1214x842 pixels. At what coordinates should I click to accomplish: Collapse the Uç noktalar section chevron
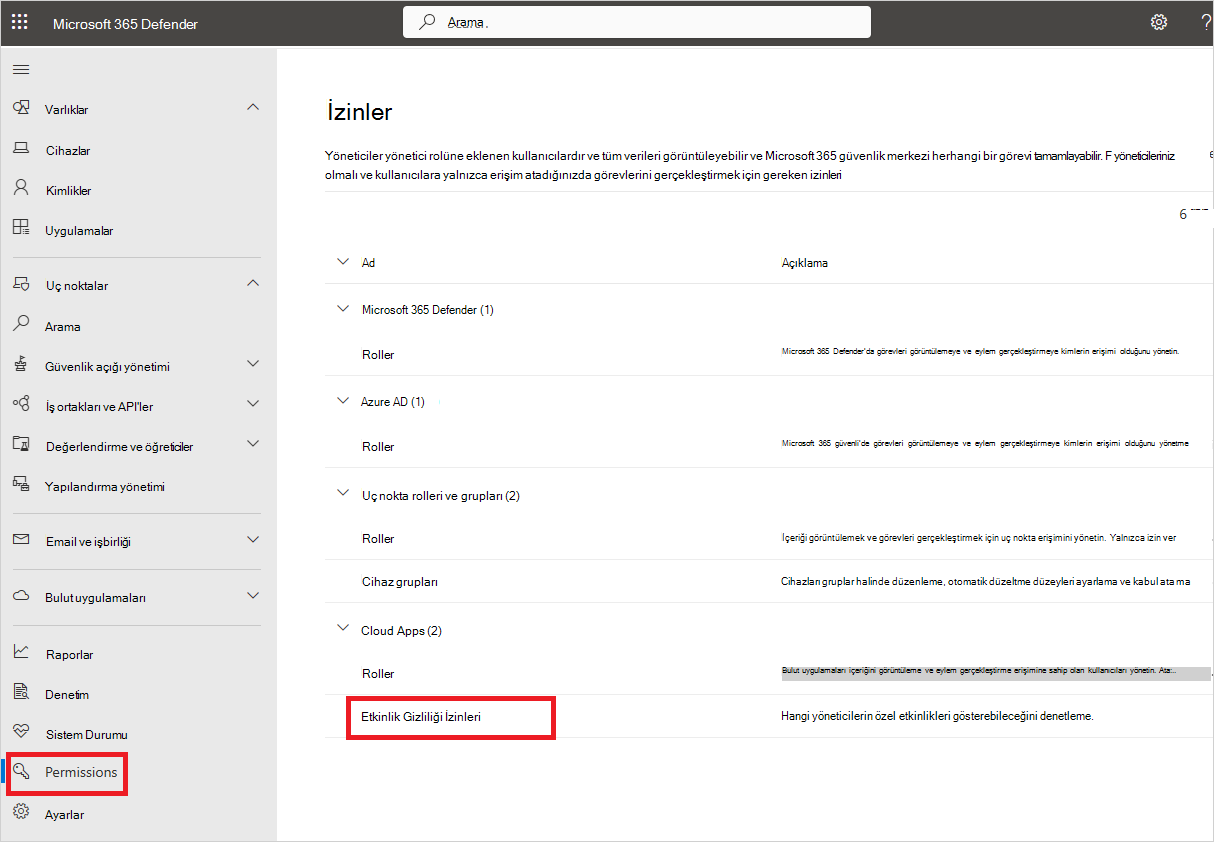(x=253, y=283)
